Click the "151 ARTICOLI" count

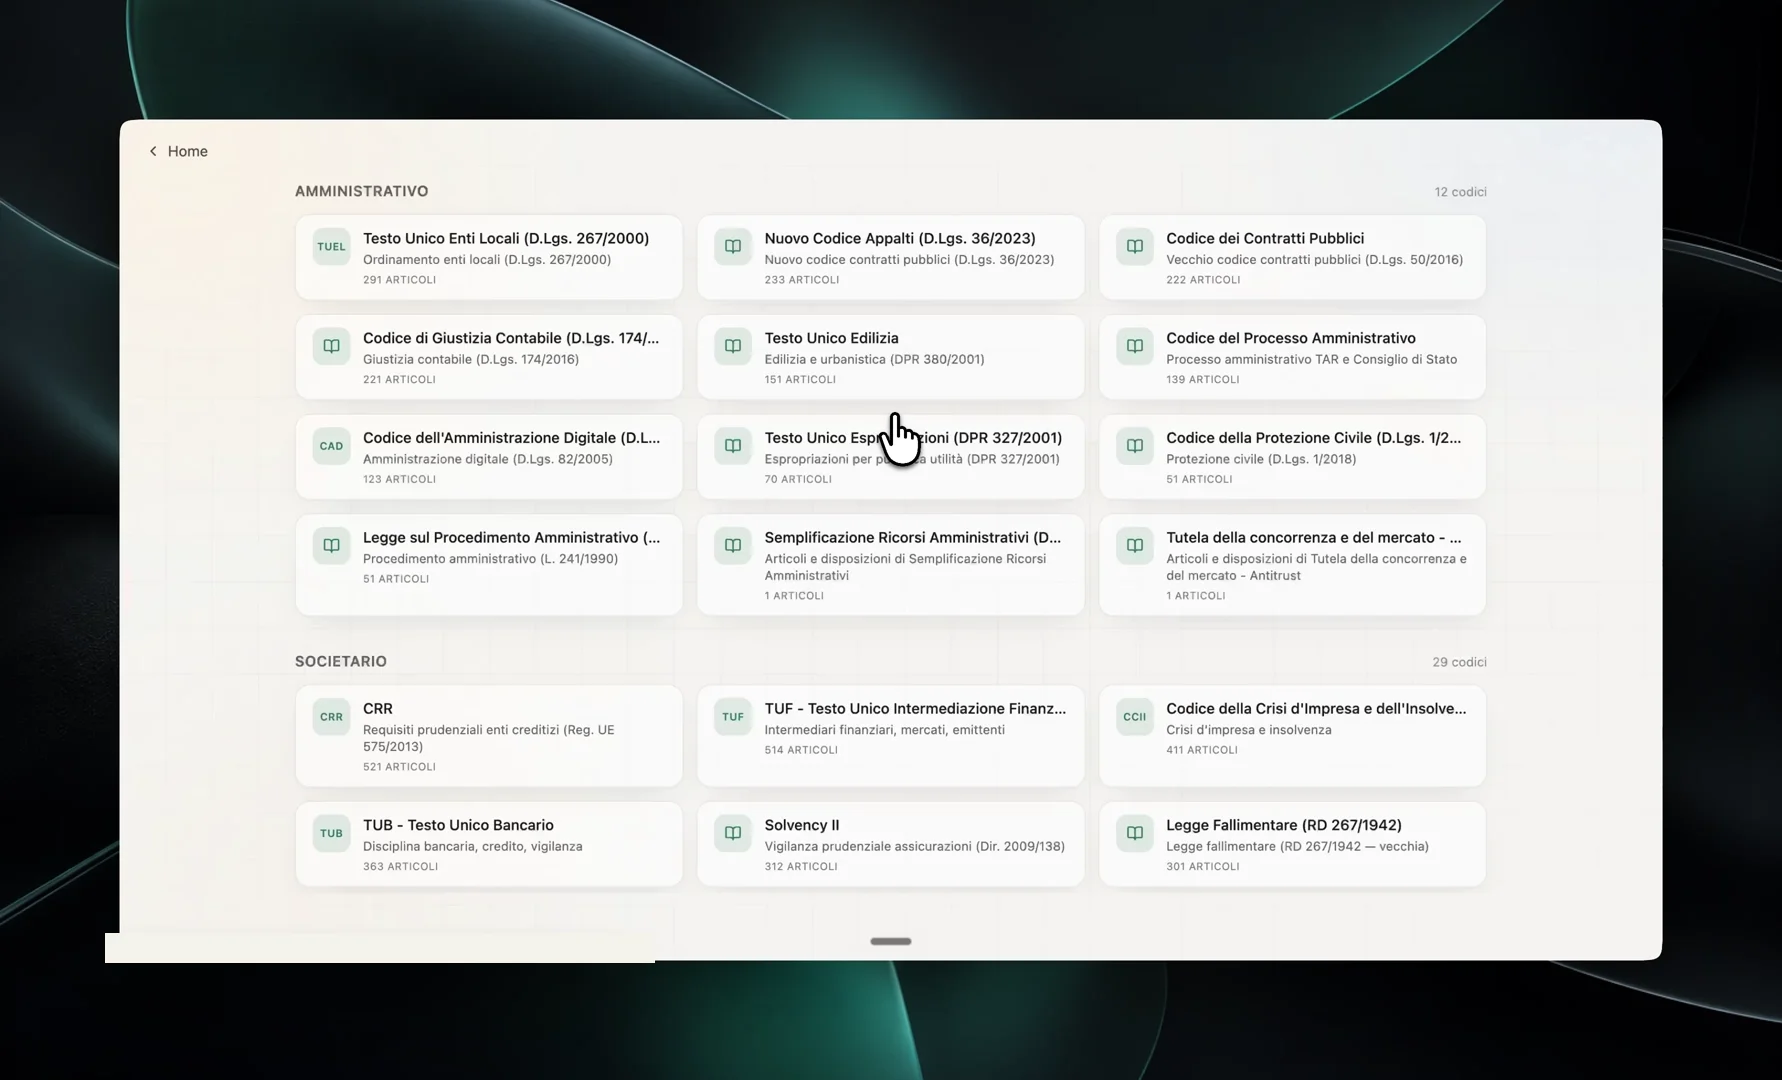[800, 380]
